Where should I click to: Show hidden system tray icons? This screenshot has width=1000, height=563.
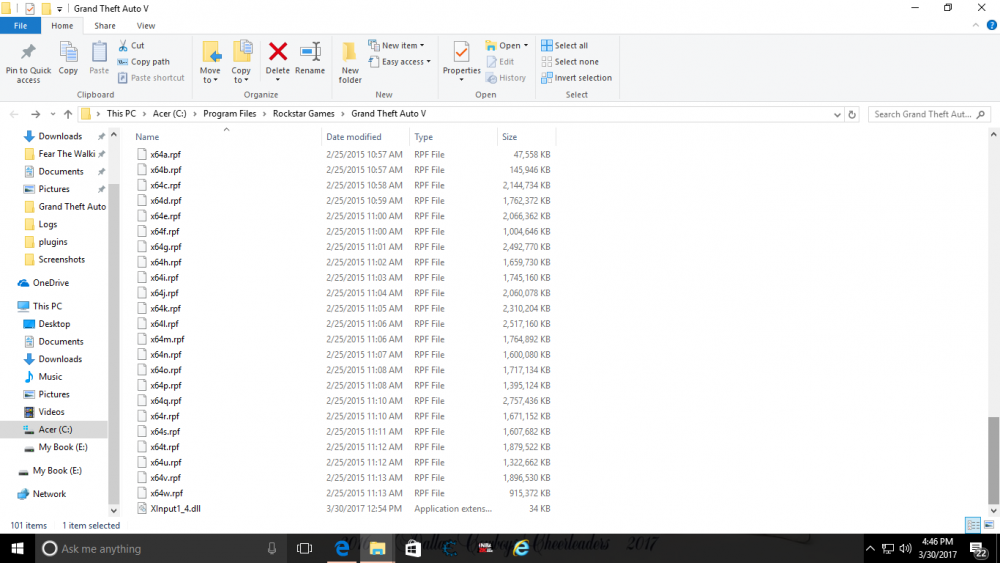(870, 548)
